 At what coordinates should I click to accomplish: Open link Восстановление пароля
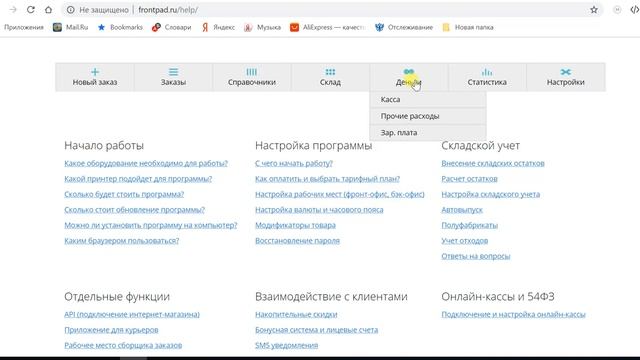(297, 241)
